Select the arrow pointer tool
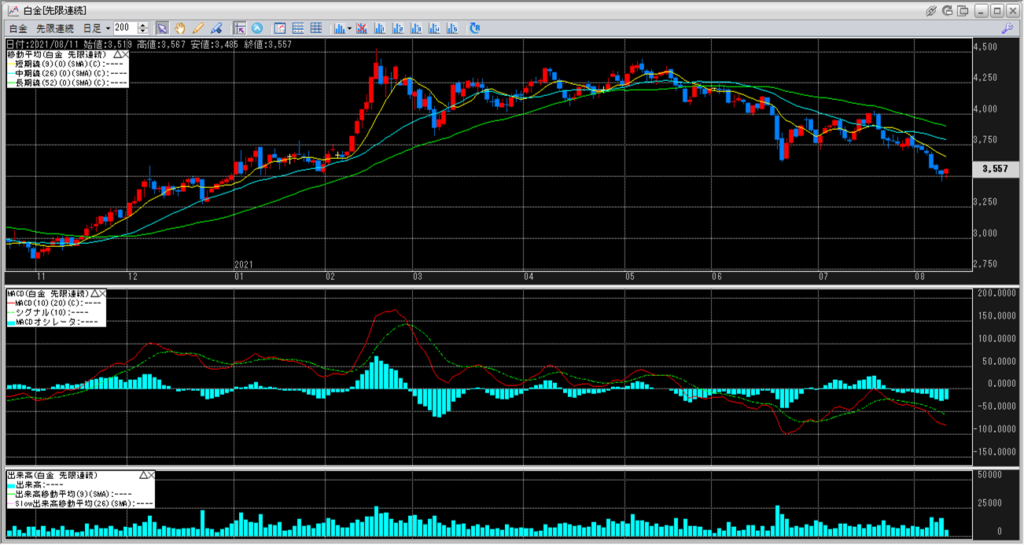1024x545 pixels. [162, 28]
